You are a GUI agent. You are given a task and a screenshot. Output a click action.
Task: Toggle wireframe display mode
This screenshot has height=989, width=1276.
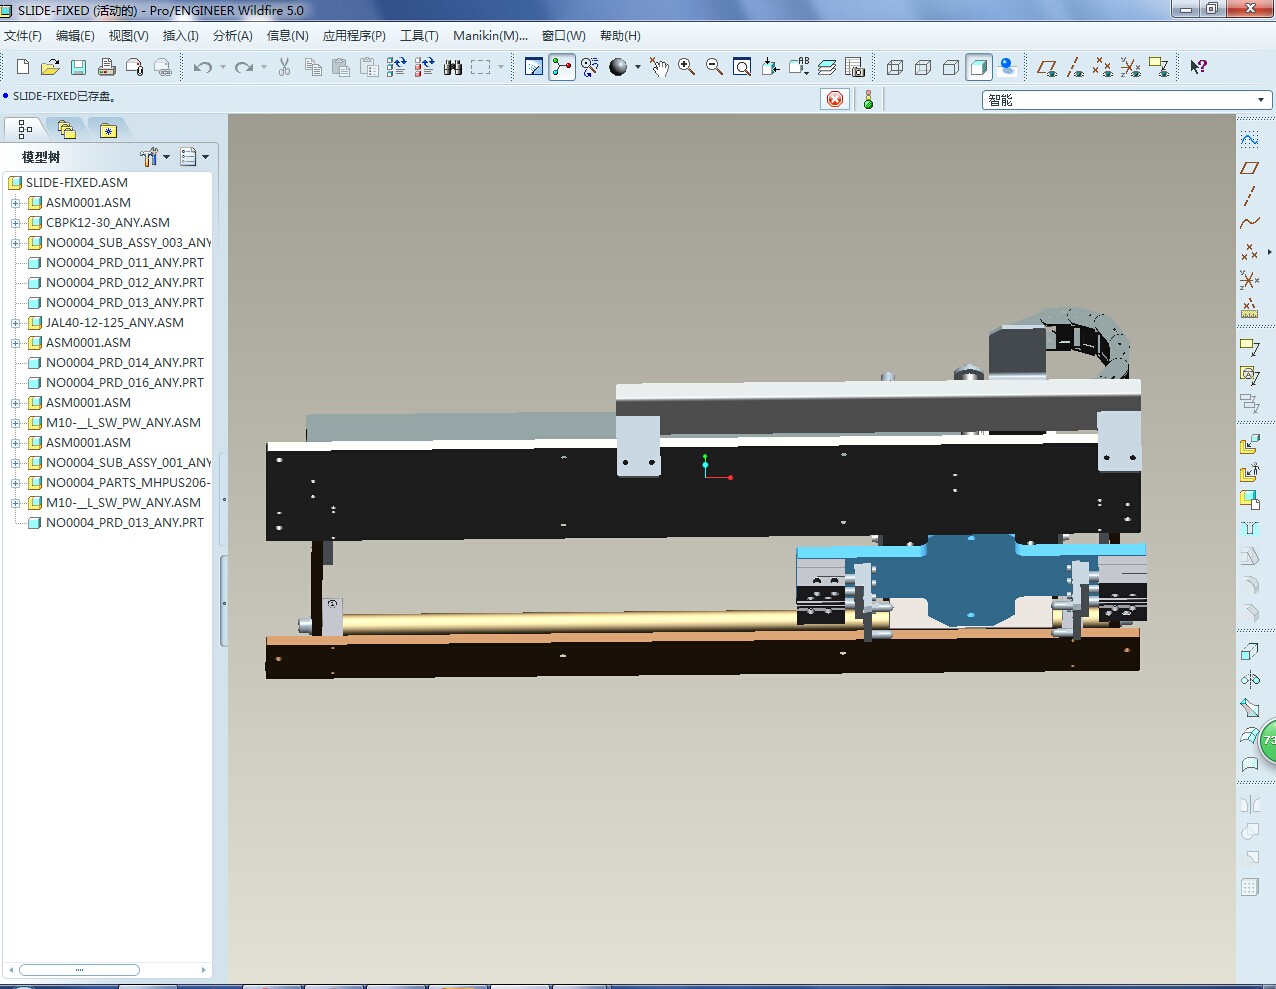tap(895, 67)
